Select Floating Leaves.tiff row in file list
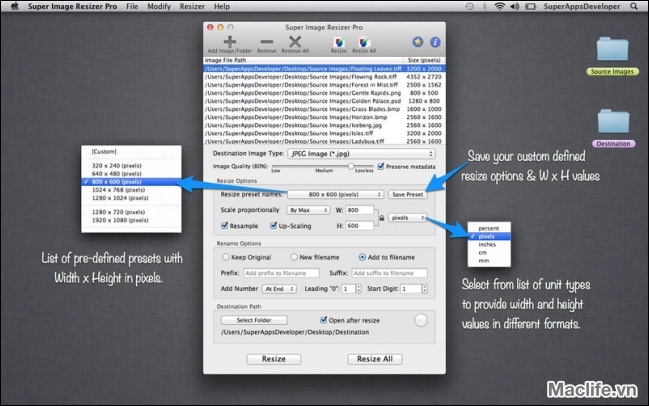This screenshot has height=406, width=649. point(324,69)
